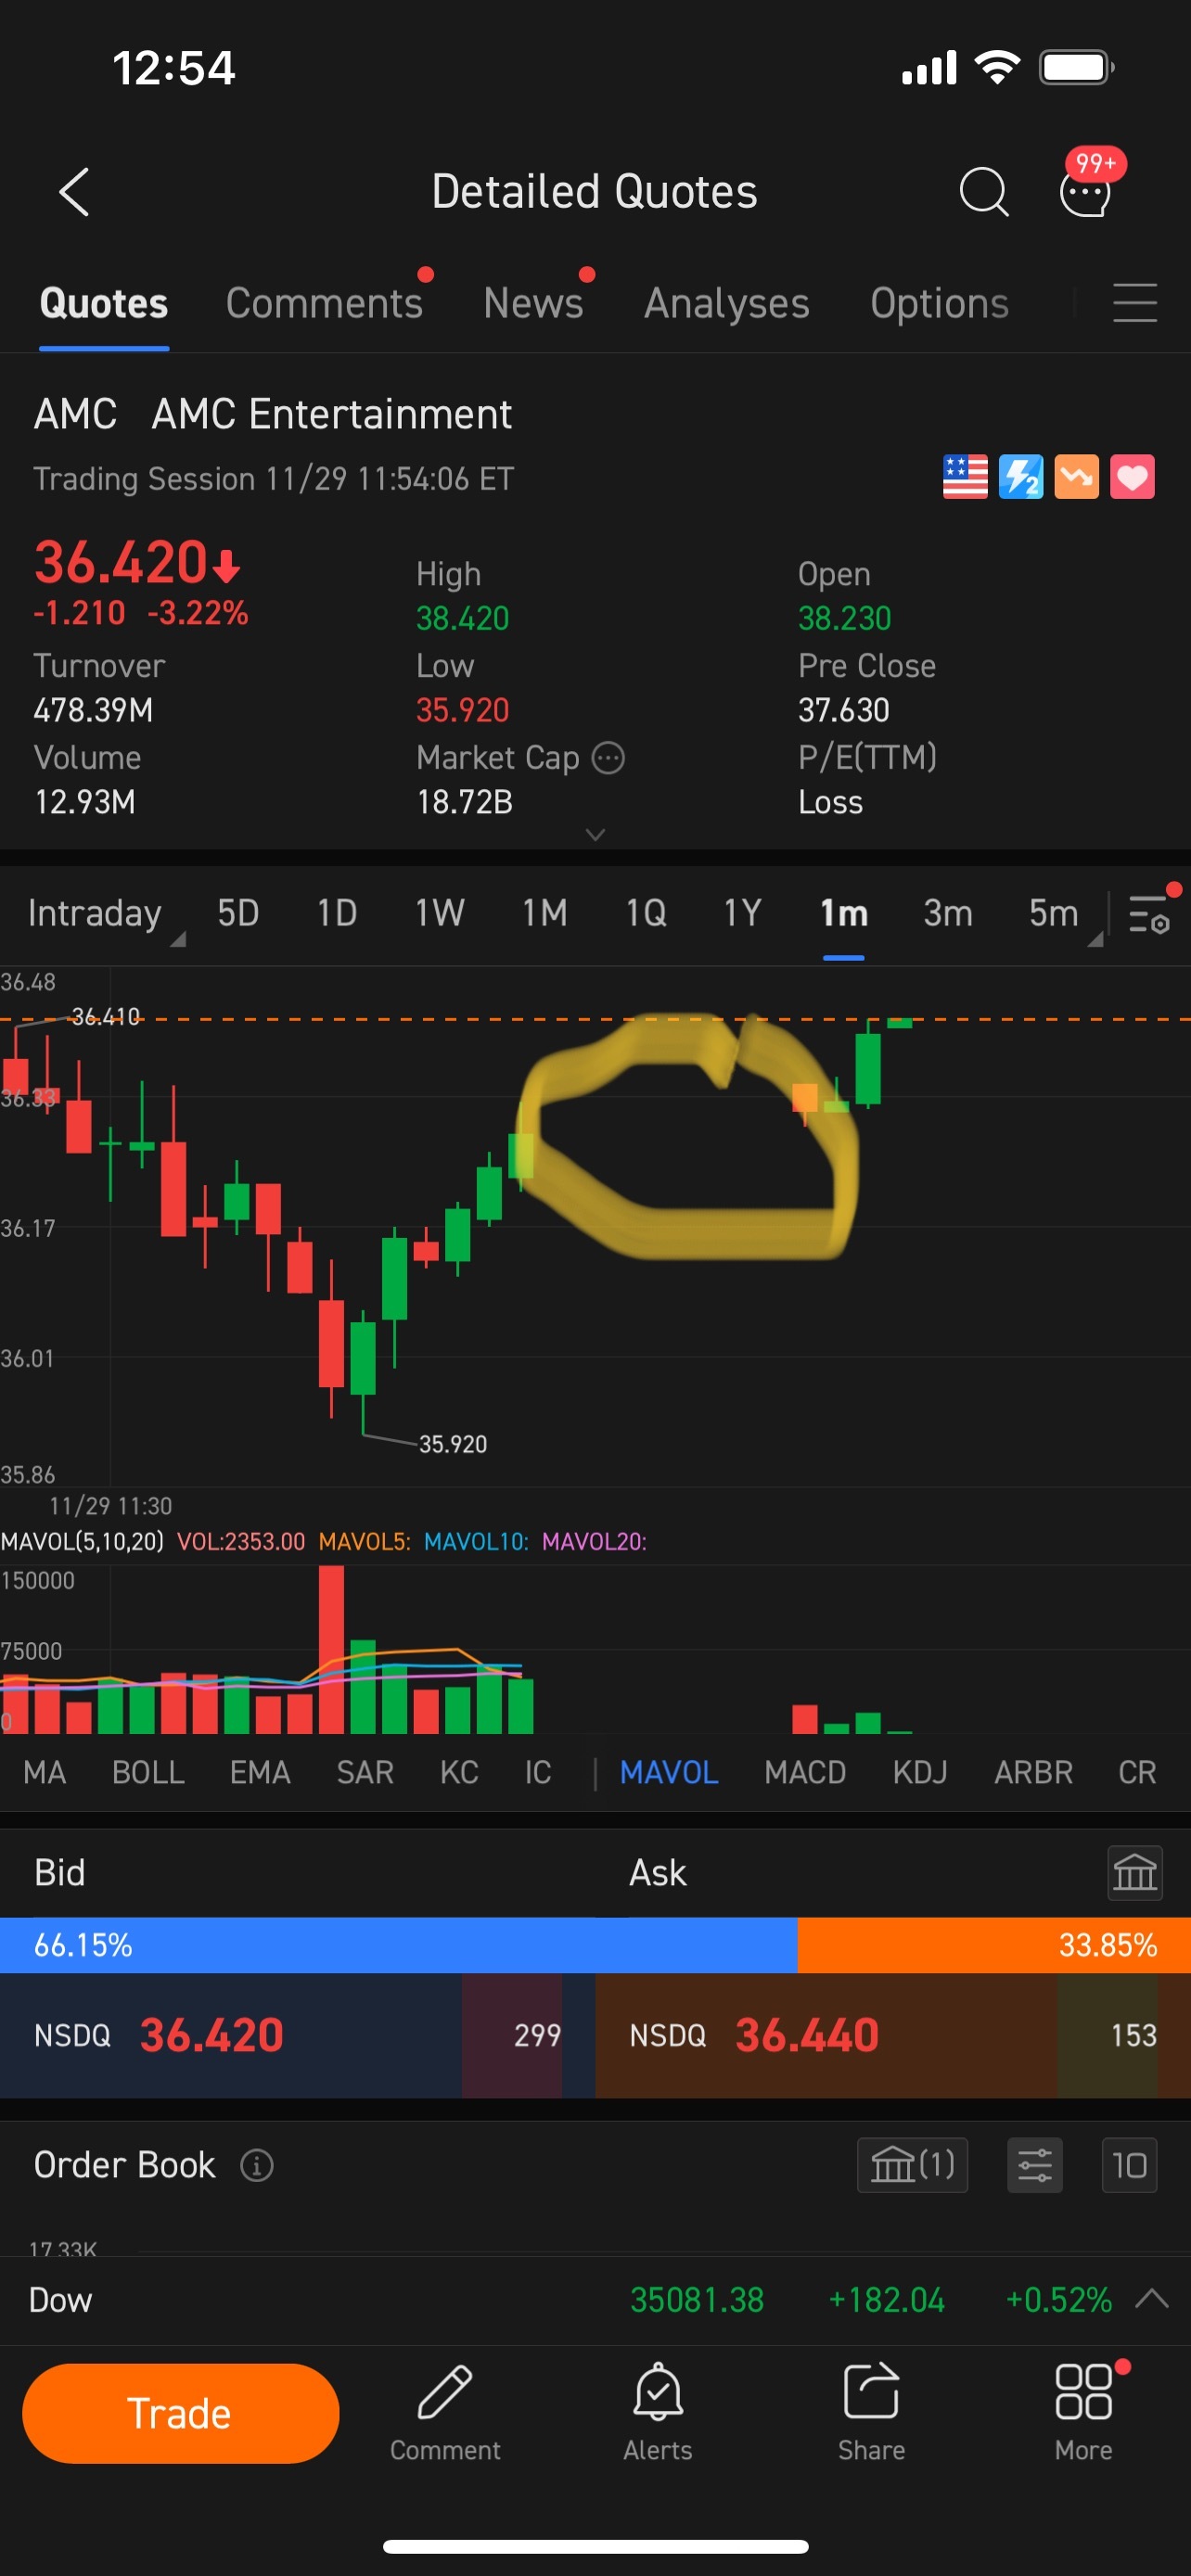The width and height of the screenshot is (1191, 2576).
Task: Enable the IC overlay indicator
Action: [538, 1773]
